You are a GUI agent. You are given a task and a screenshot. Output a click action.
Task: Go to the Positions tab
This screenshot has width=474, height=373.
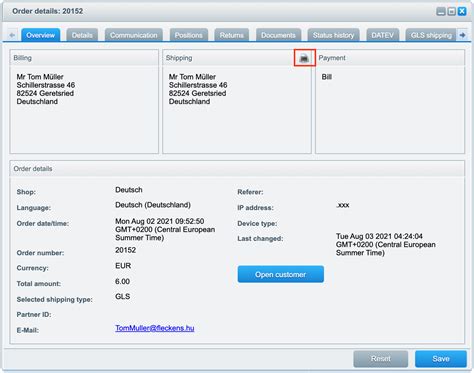pos(189,35)
